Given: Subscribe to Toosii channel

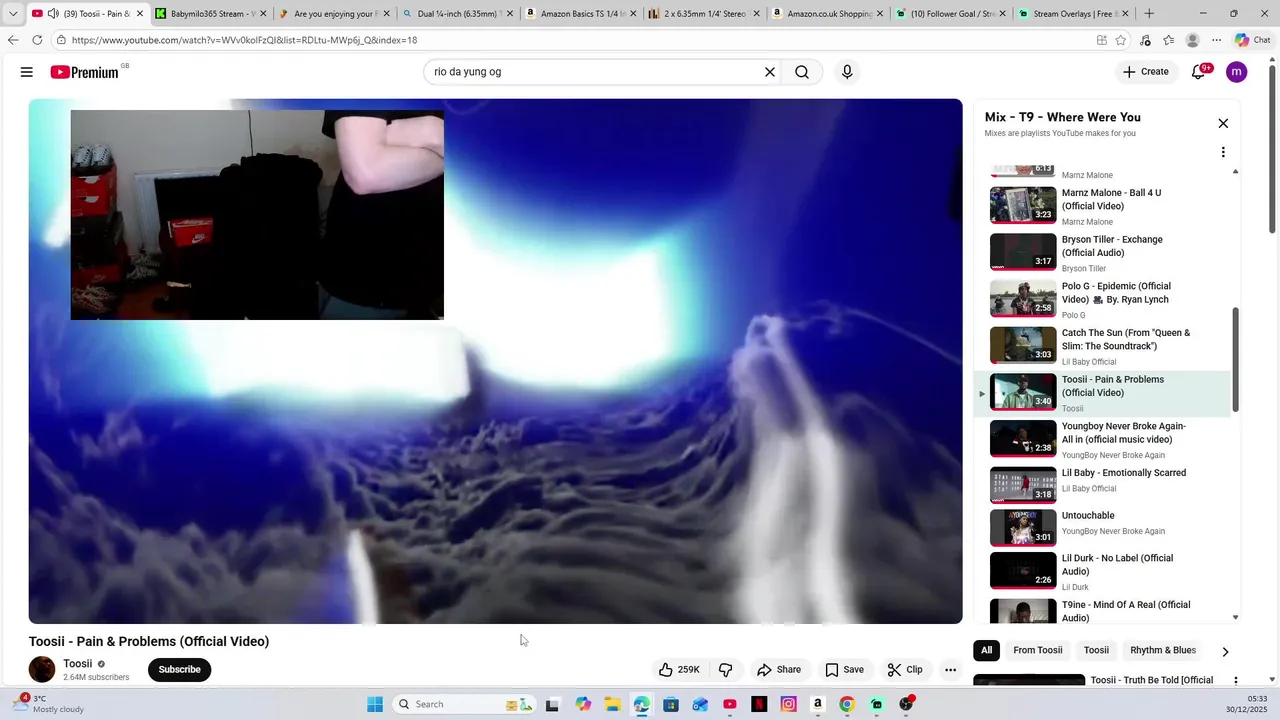Looking at the screenshot, I should tap(180, 670).
